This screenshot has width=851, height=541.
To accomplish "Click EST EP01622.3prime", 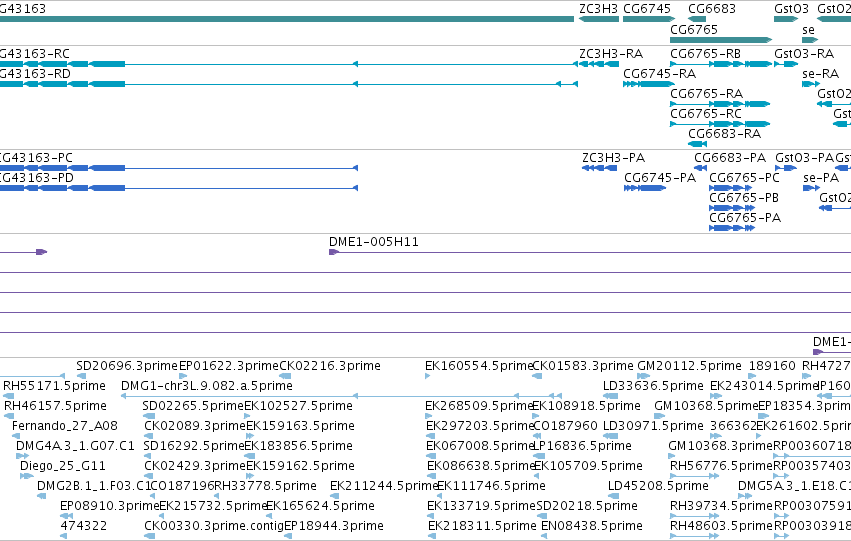I will (183, 376).
